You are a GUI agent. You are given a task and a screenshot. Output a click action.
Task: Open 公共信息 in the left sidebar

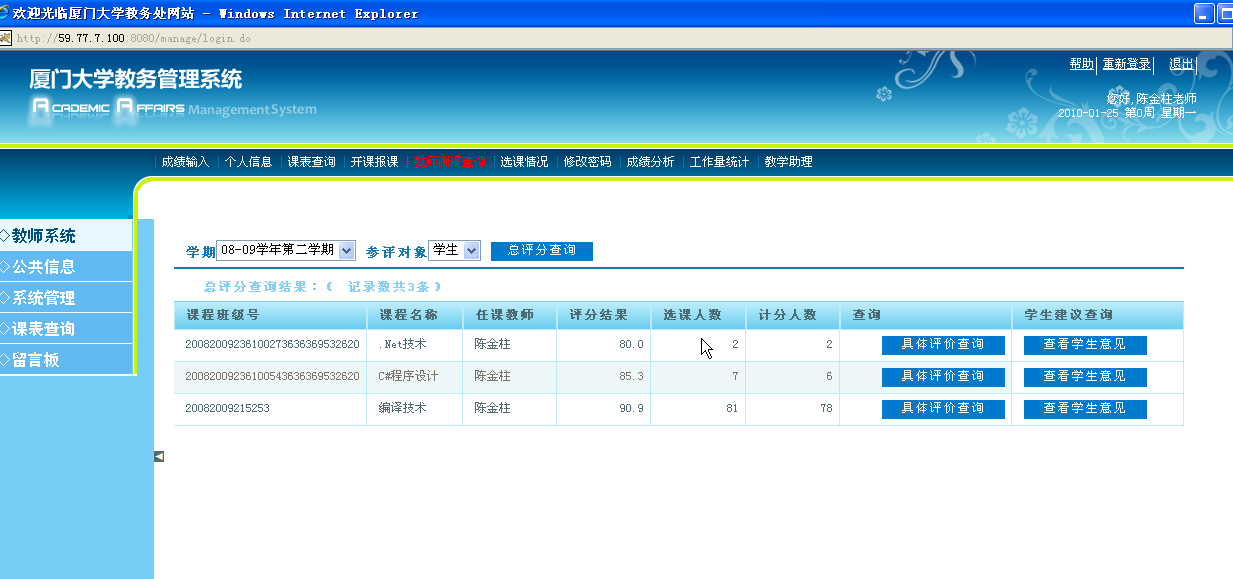pos(44,267)
